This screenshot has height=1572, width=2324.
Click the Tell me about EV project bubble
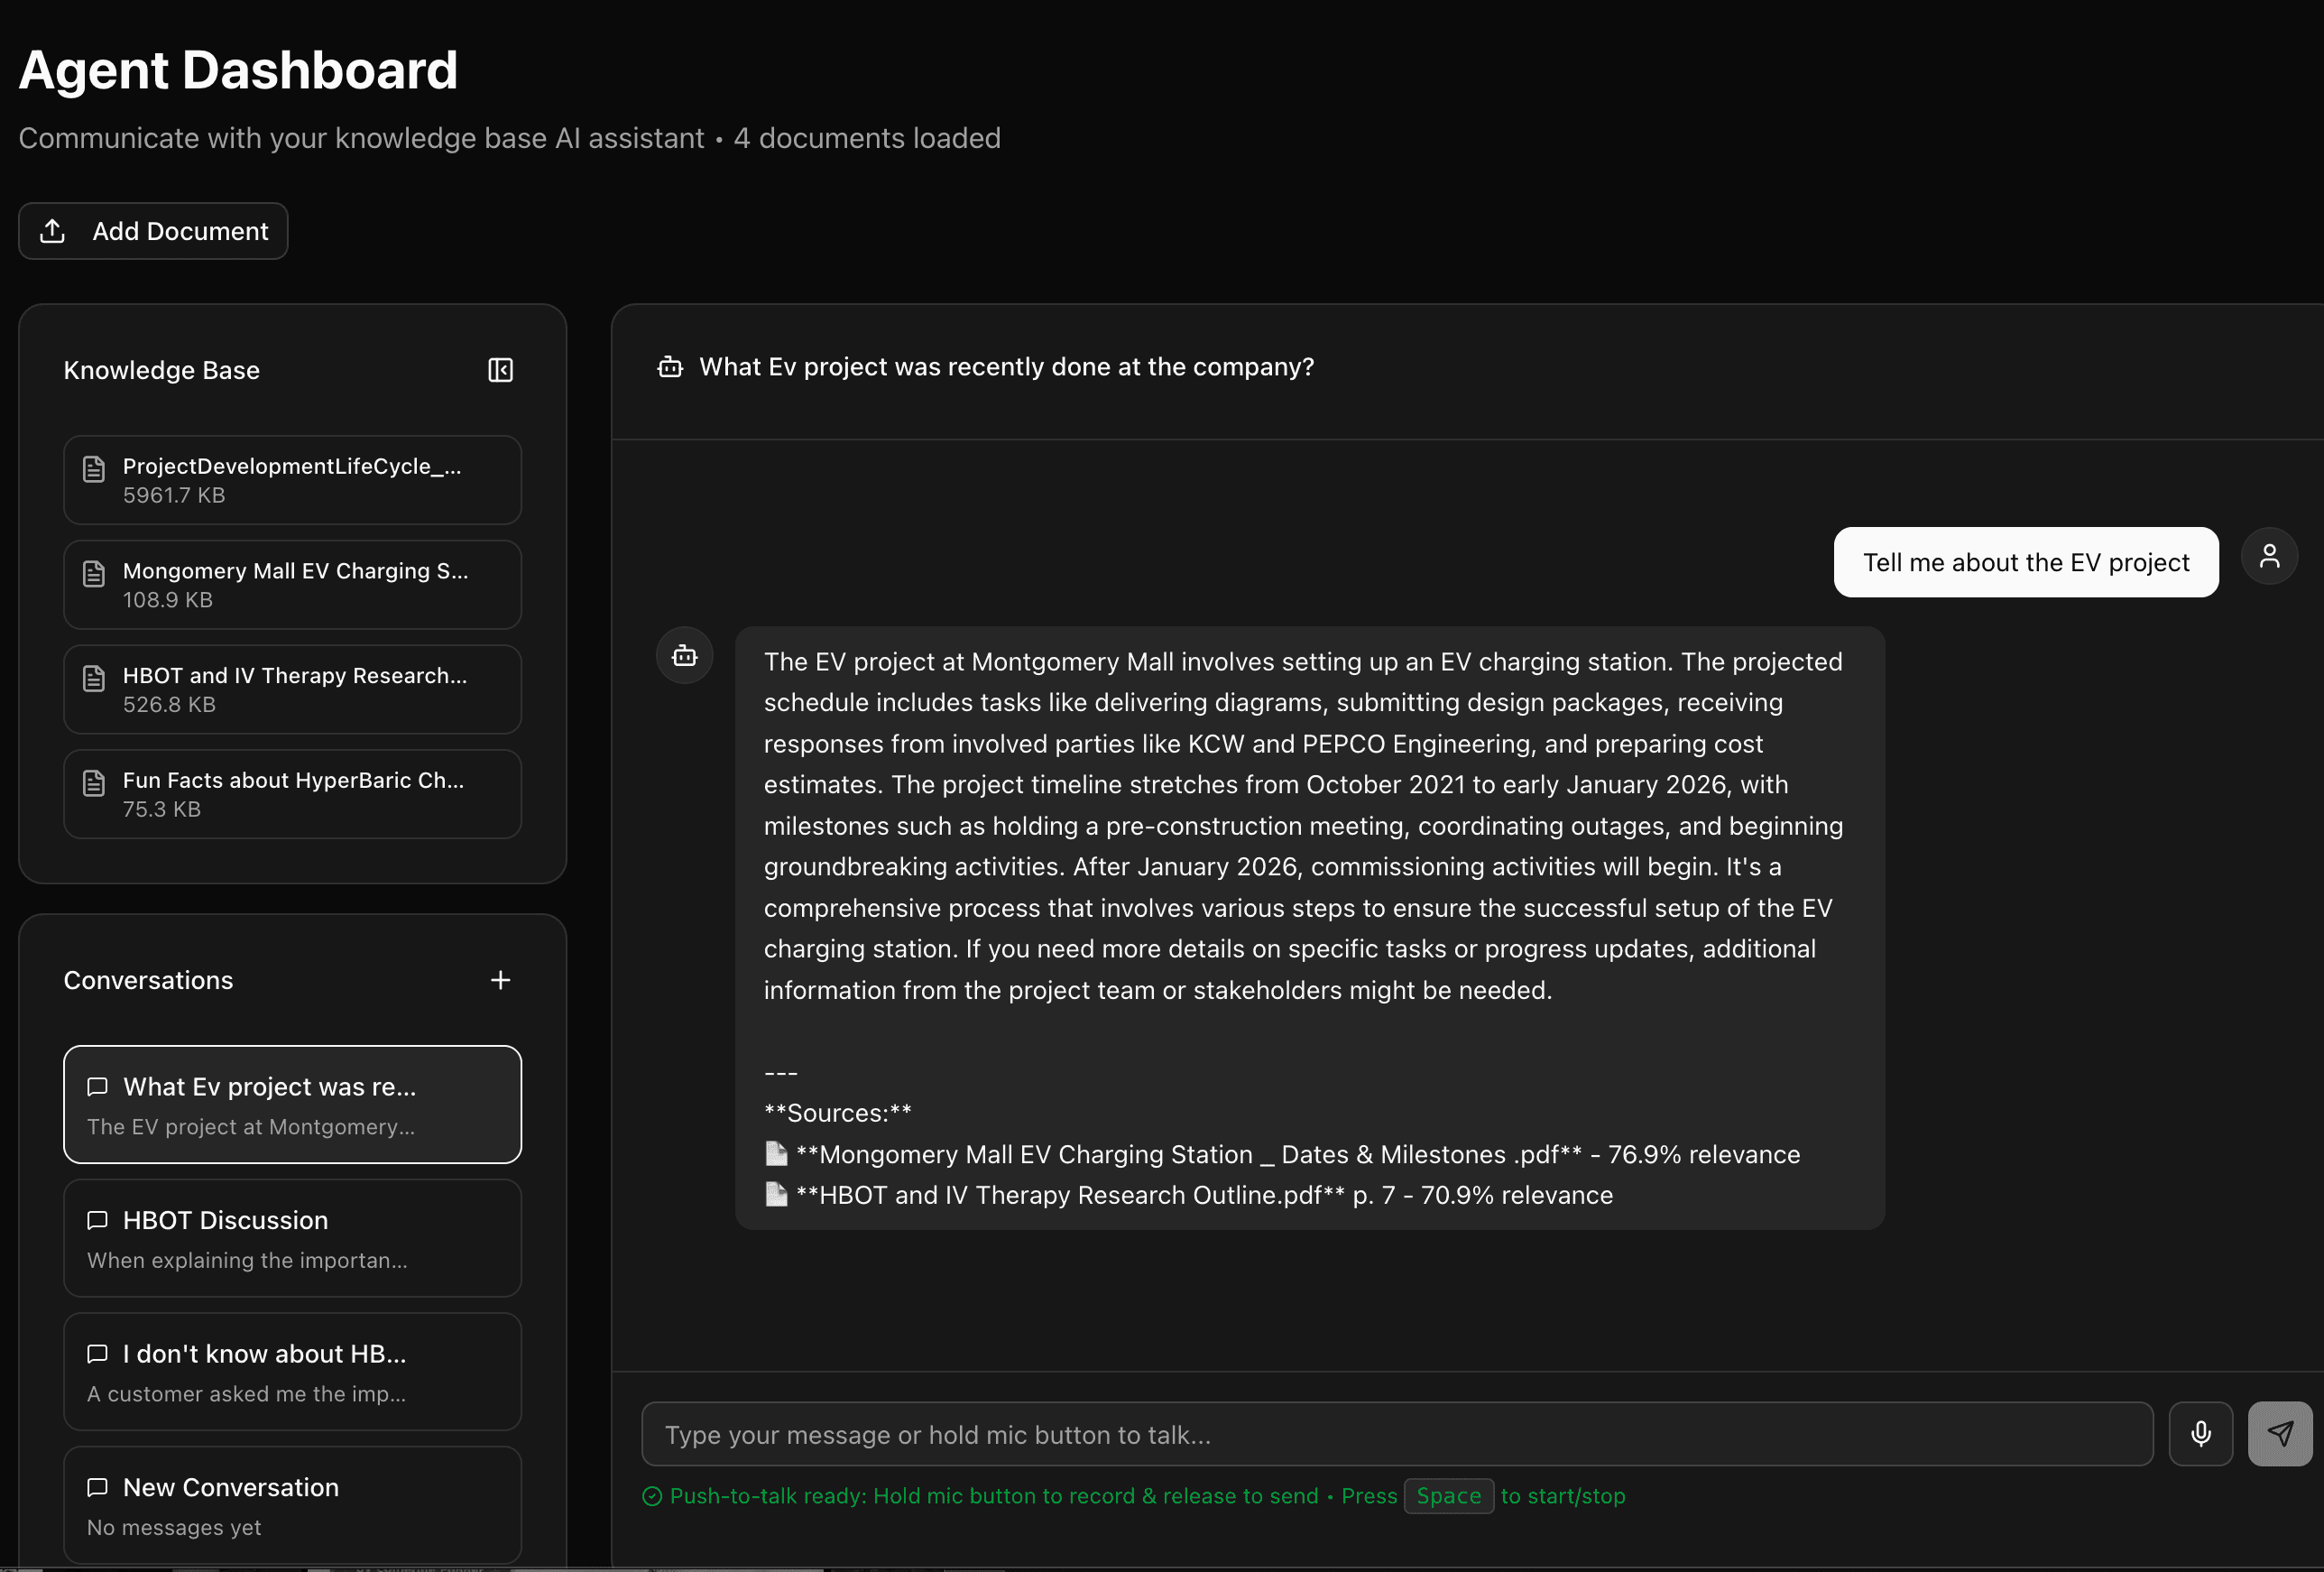click(x=2025, y=563)
